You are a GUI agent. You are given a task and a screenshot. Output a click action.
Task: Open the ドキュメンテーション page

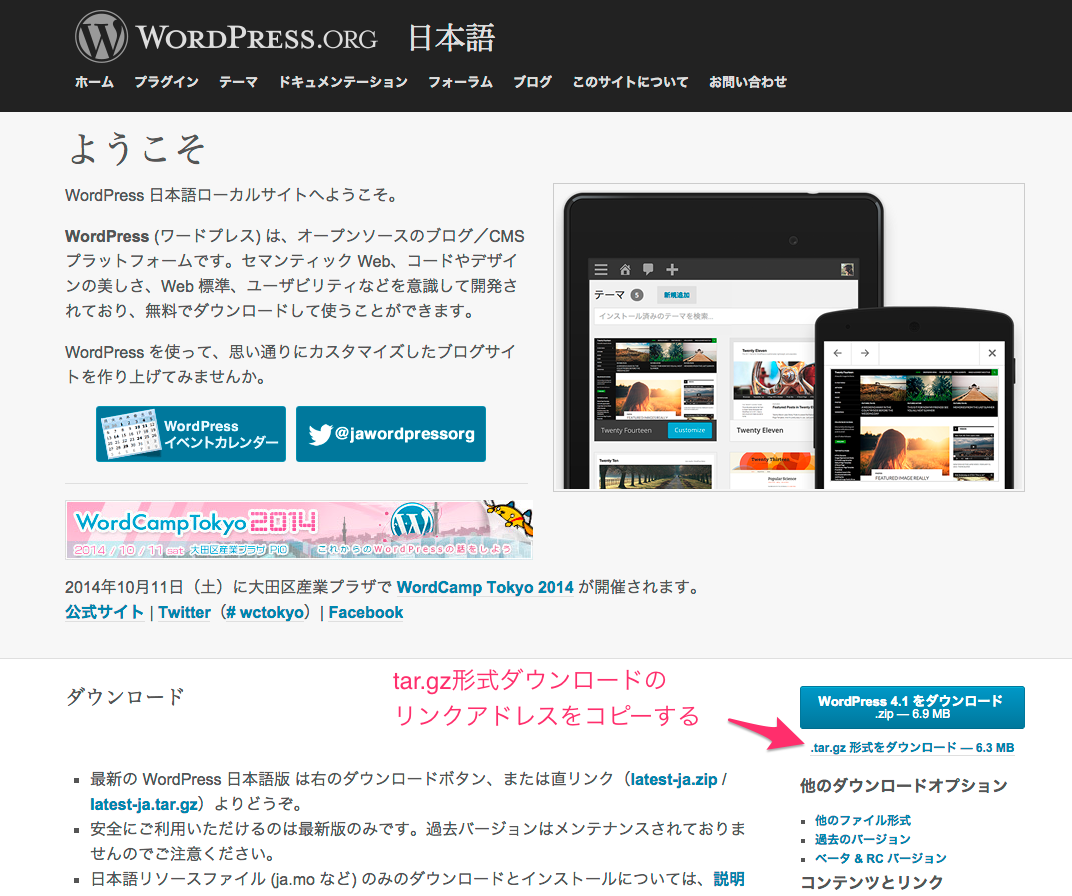343,82
